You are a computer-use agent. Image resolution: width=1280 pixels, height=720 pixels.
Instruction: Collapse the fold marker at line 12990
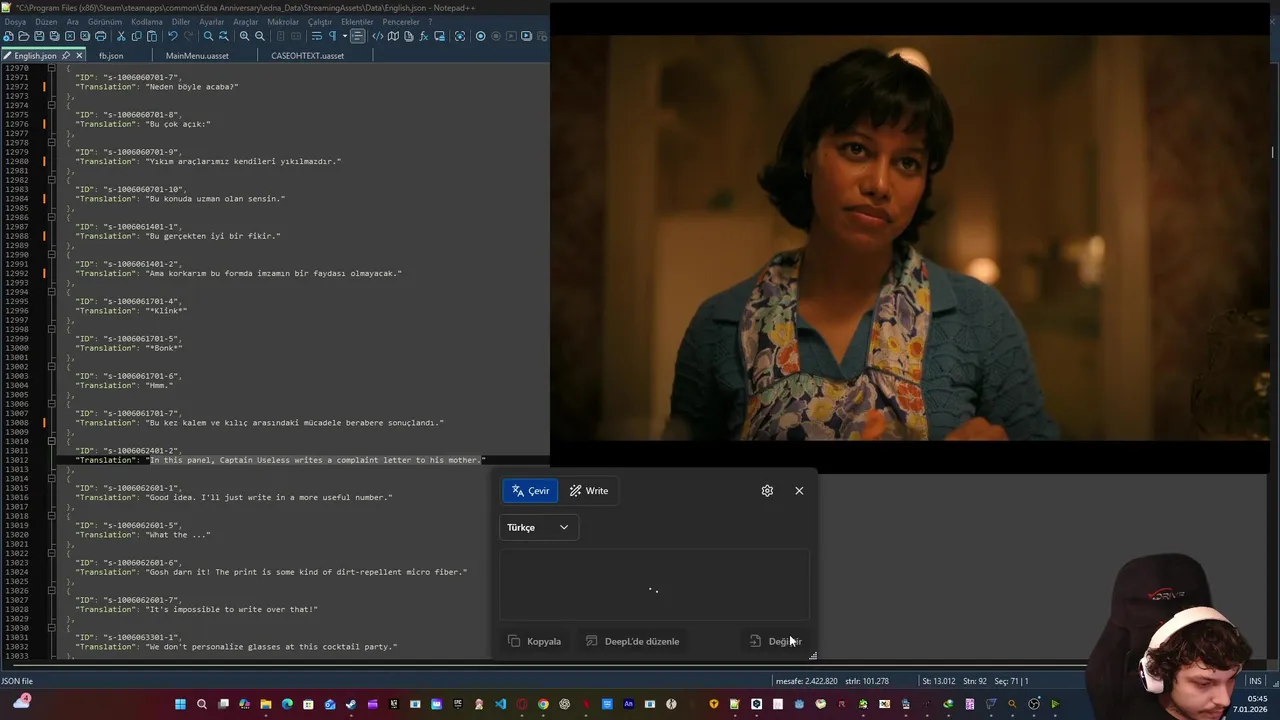click(x=52, y=255)
